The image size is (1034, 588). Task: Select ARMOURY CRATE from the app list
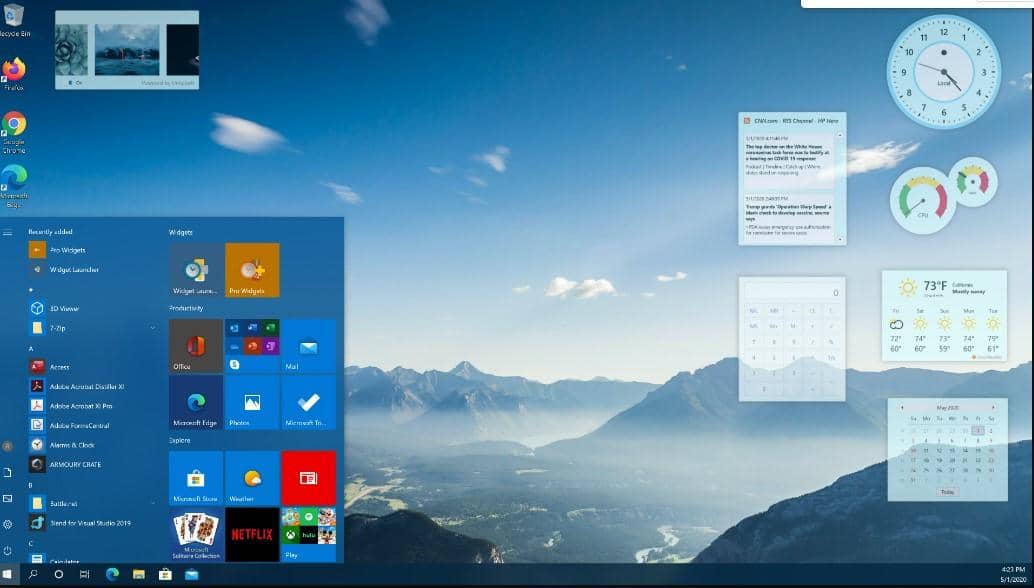pos(75,464)
